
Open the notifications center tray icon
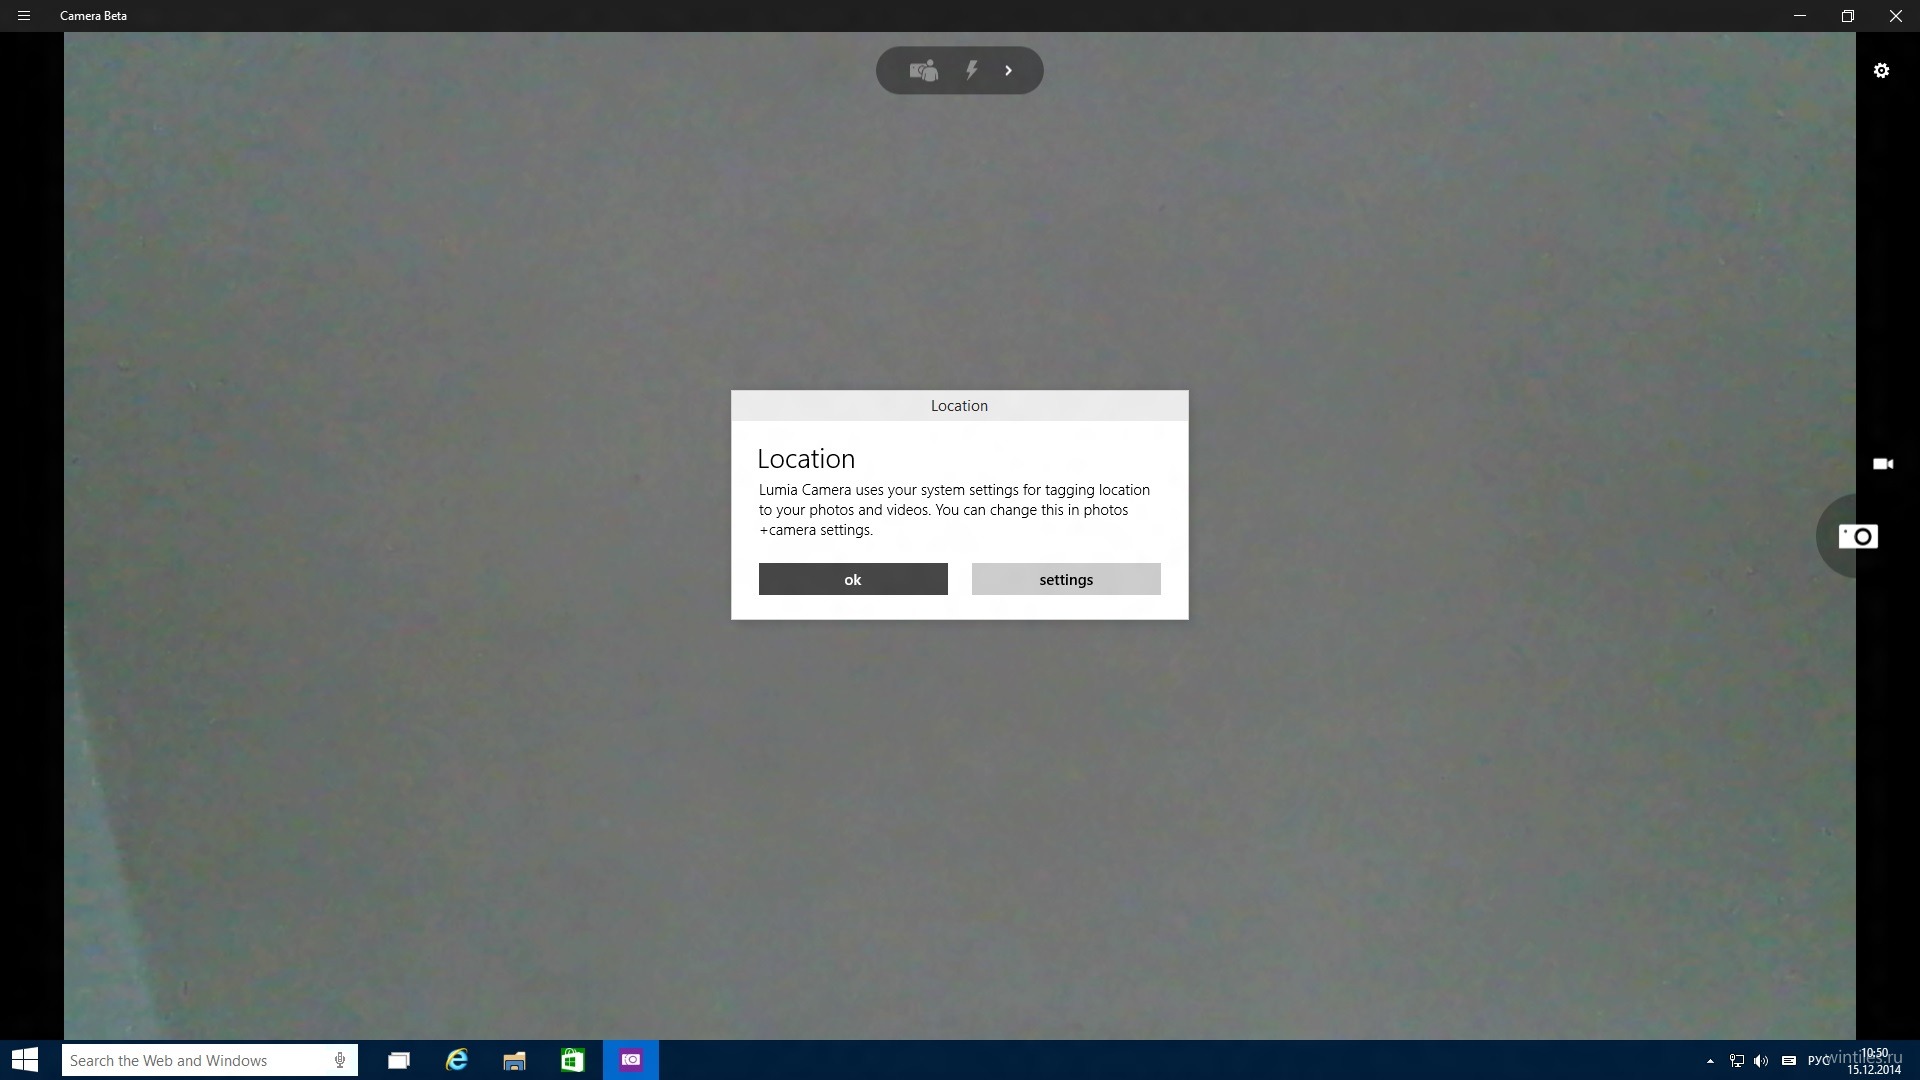1789,1061
